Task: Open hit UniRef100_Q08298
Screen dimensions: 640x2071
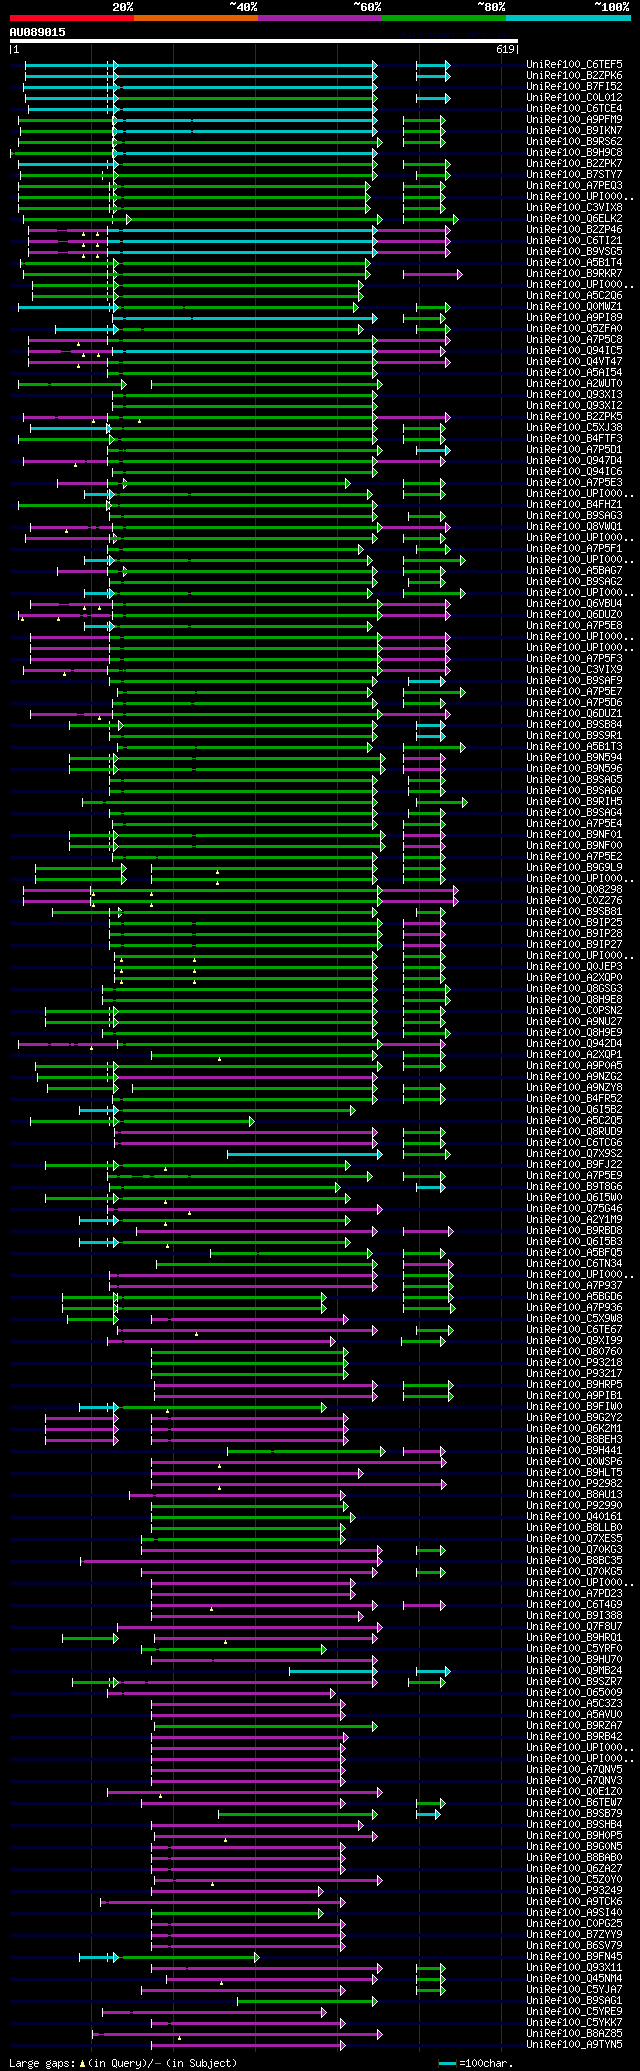Action: 574,889
